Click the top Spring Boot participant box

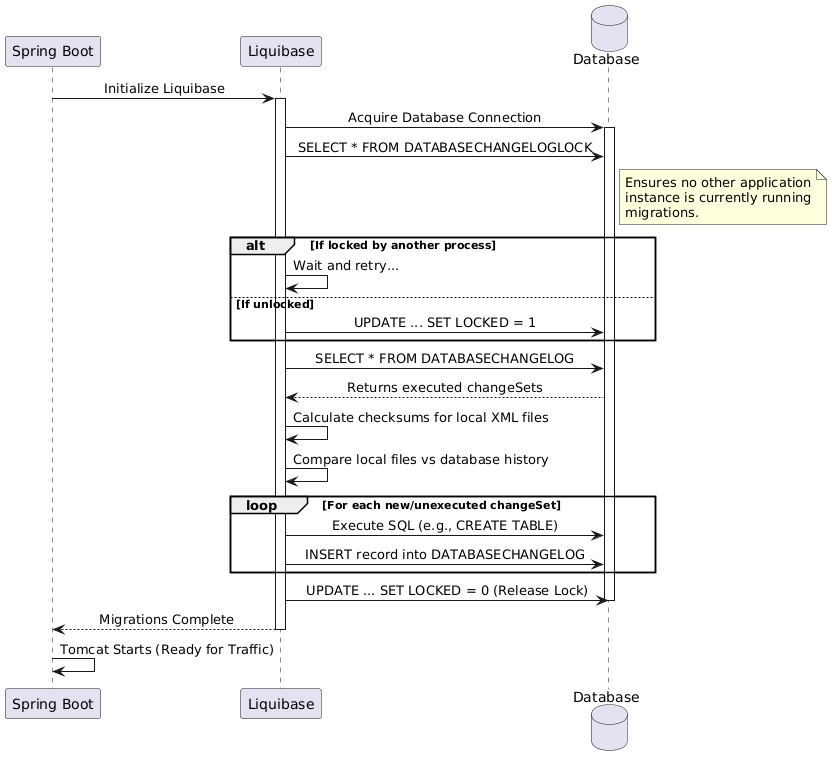pyautogui.click(x=53, y=51)
